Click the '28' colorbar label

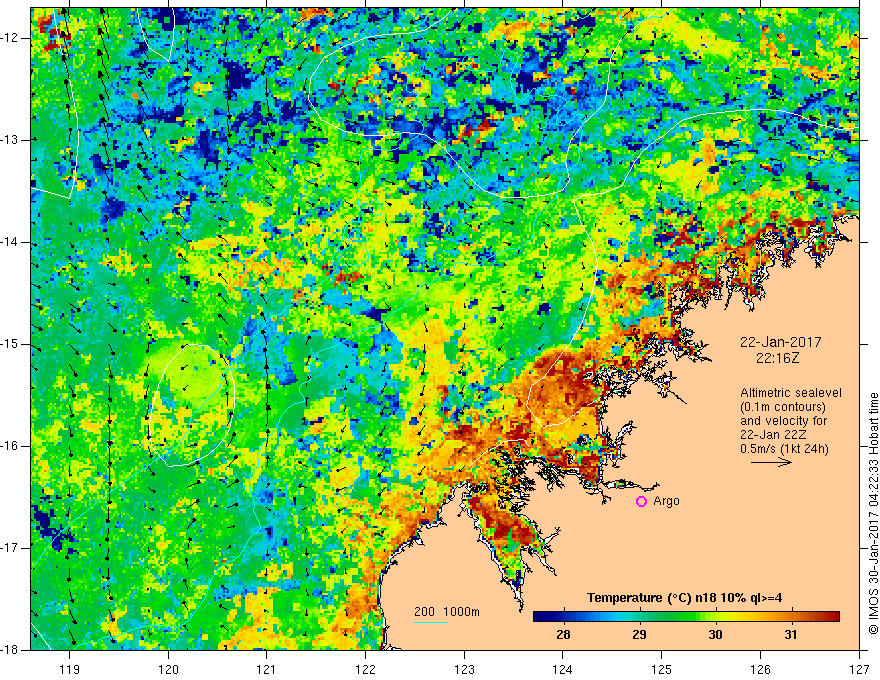click(563, 635)
